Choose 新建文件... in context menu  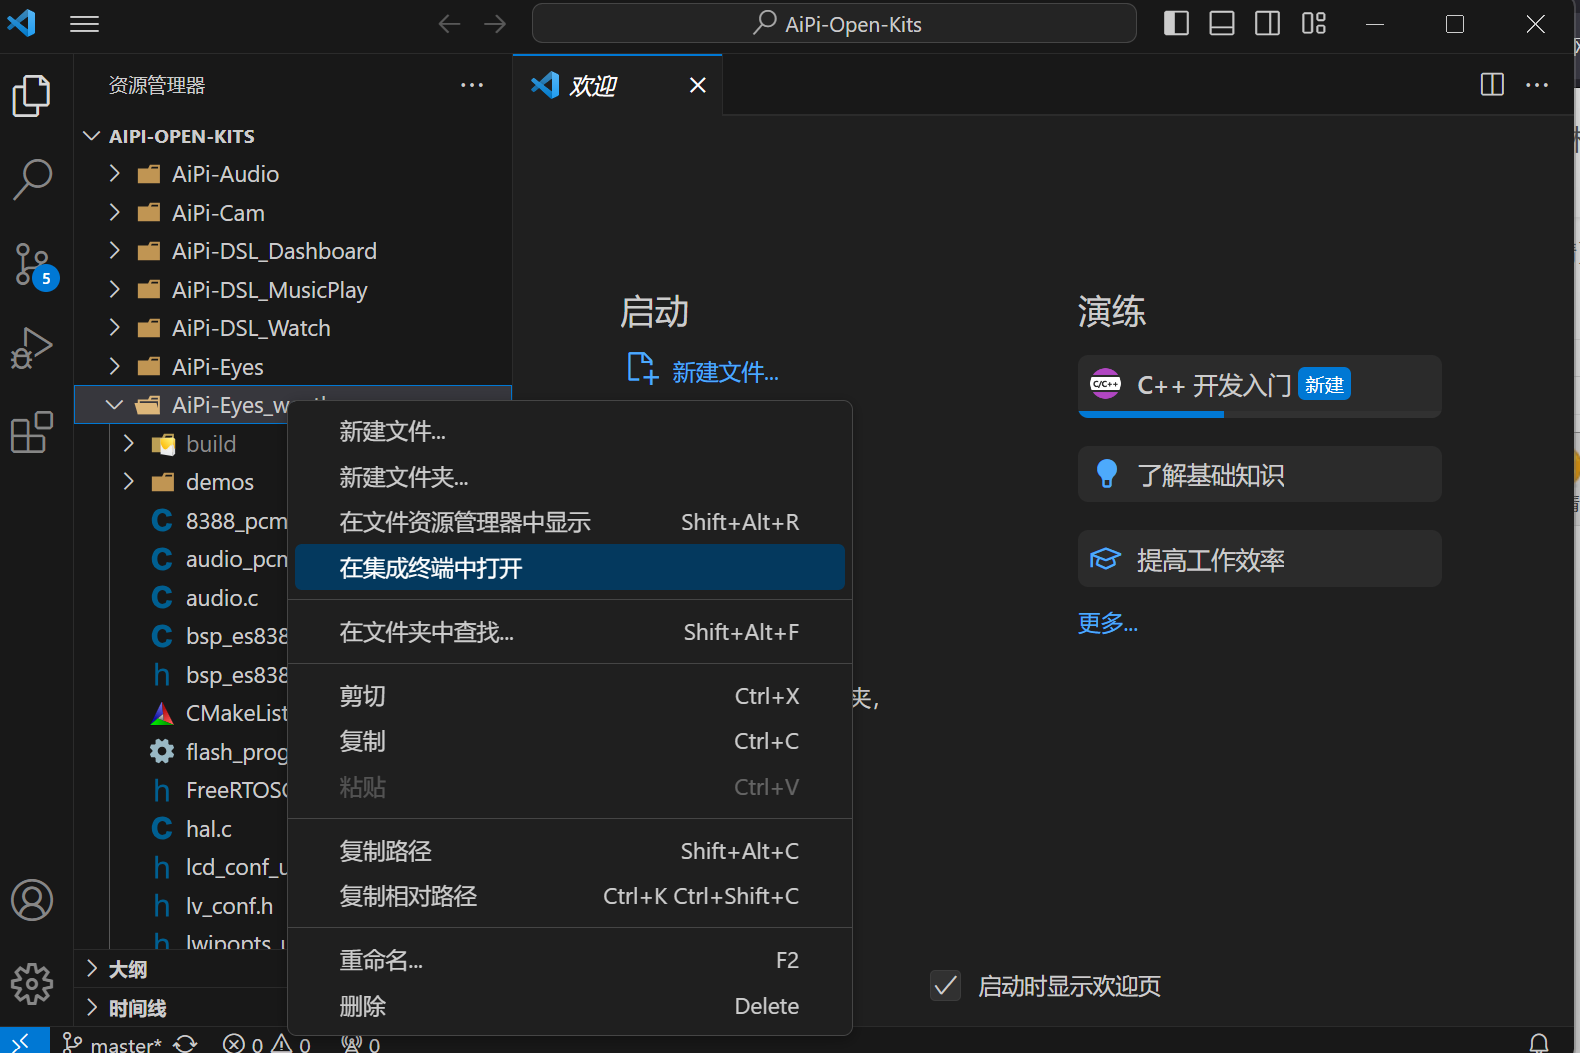point(570,432)
